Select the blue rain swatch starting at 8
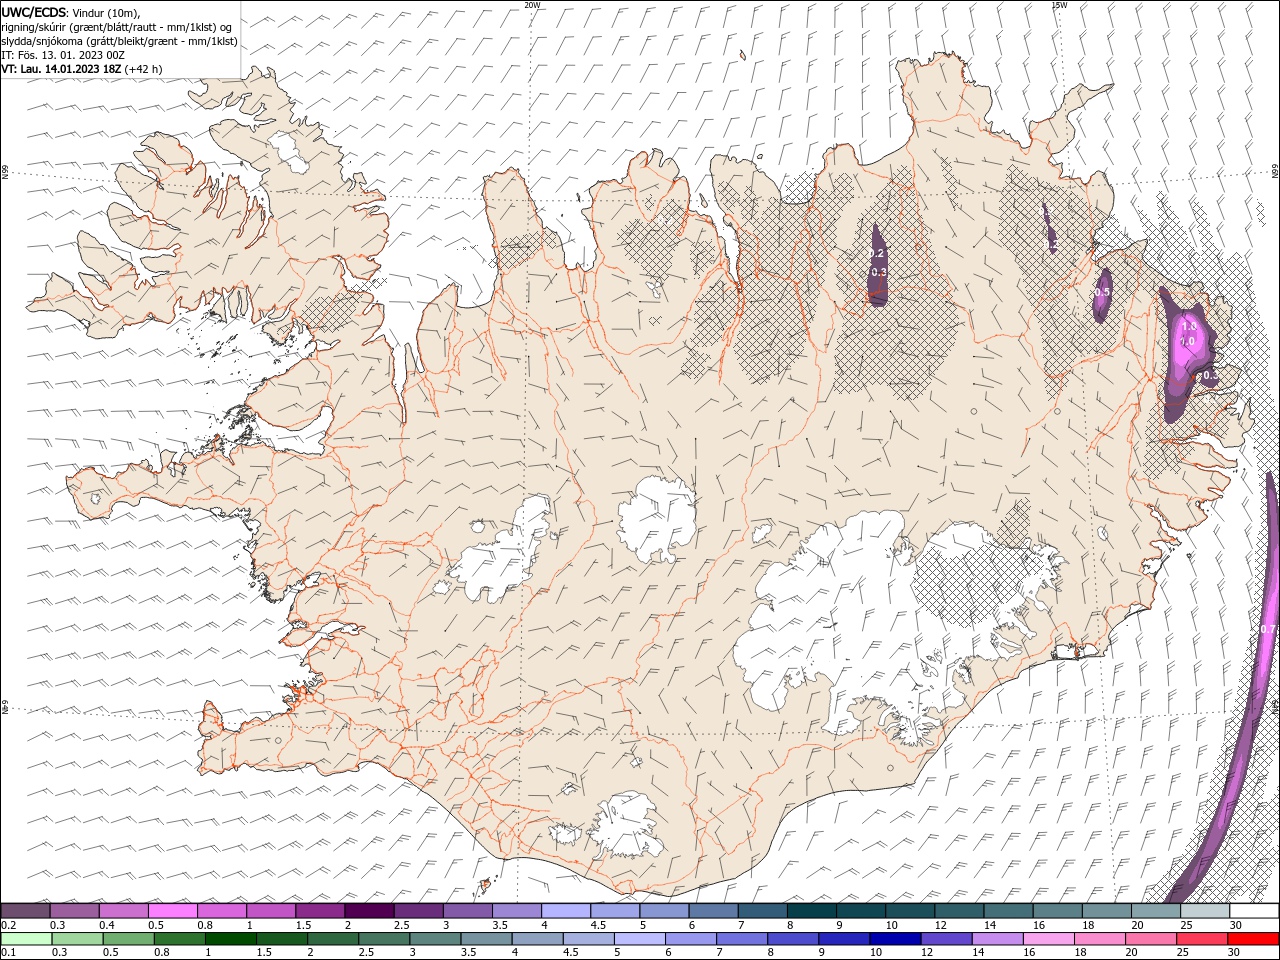Screen dimensions: 1280x960 coord(793,939)
